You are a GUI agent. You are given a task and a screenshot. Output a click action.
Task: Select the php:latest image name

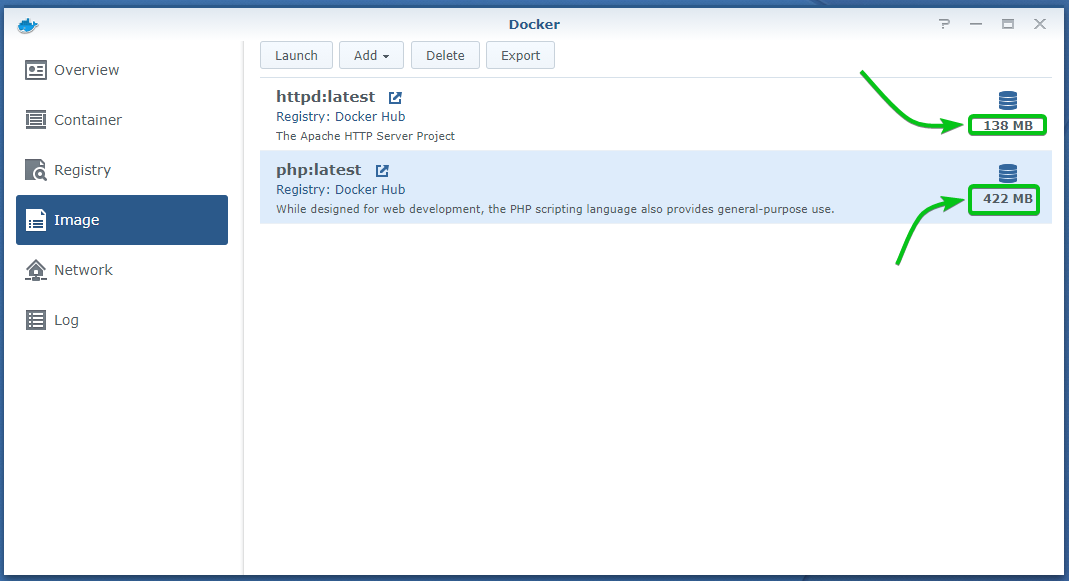(318, 170)
